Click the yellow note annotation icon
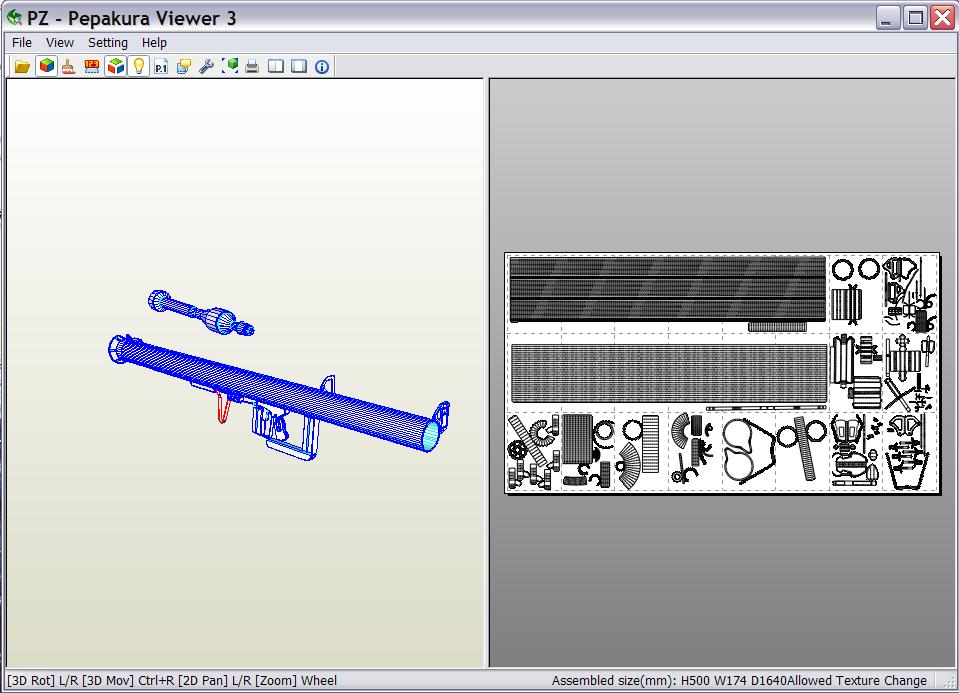 coord(184,67)
